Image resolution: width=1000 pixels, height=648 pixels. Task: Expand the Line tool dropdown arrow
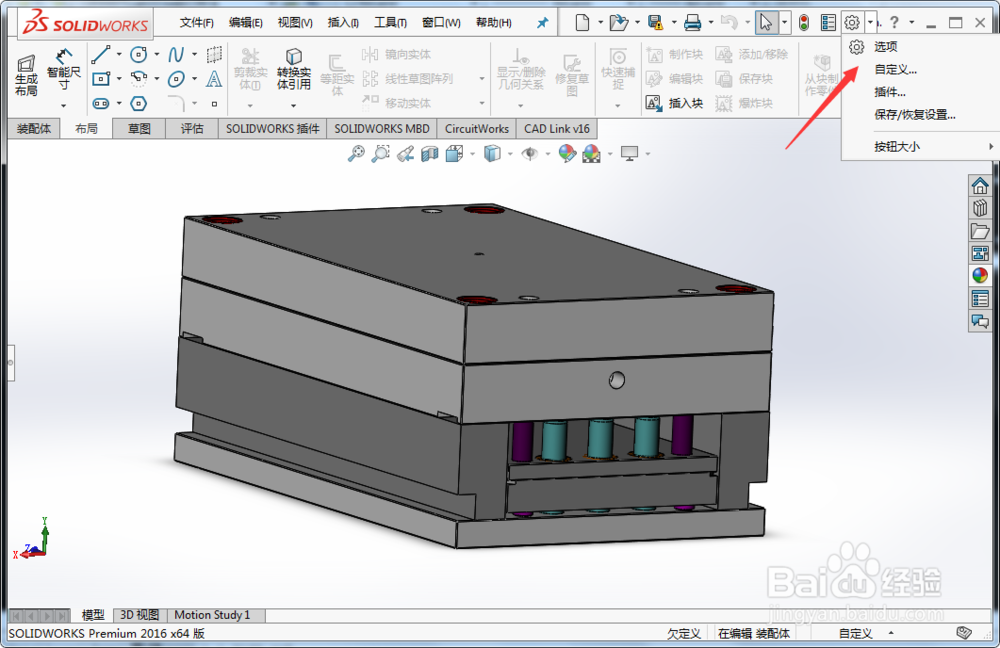(x=119, y=55)
